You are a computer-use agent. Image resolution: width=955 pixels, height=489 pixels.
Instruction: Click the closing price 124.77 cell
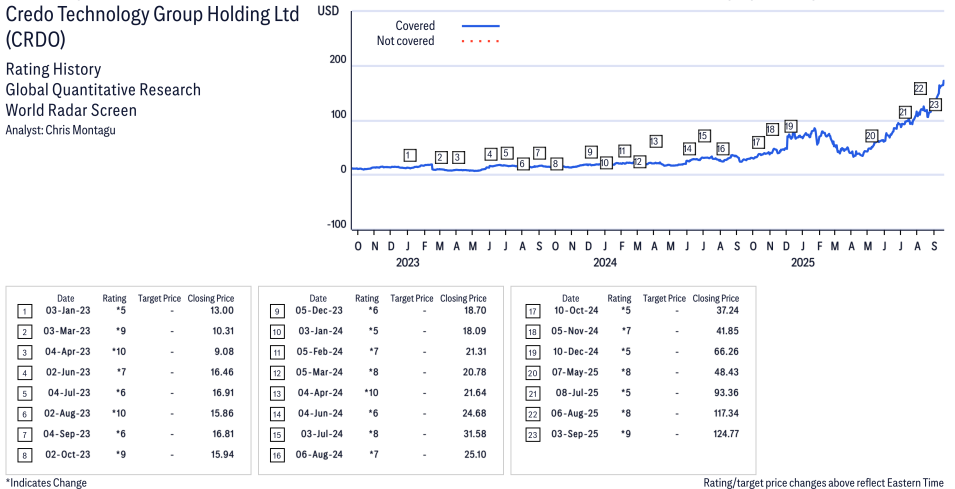click(x=716, y=433)
